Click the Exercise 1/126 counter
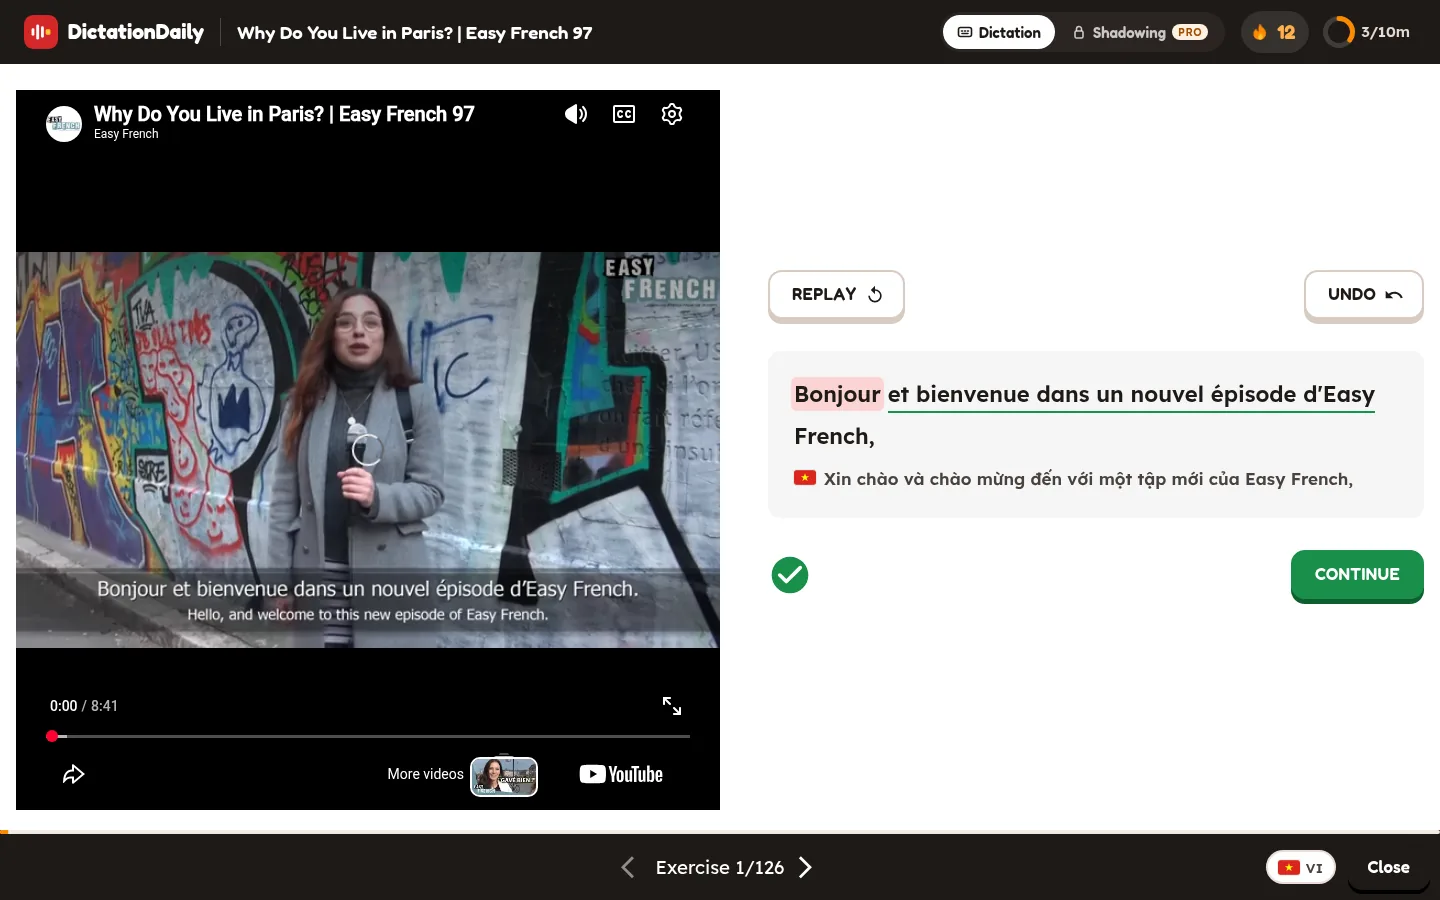 point(720,867)
